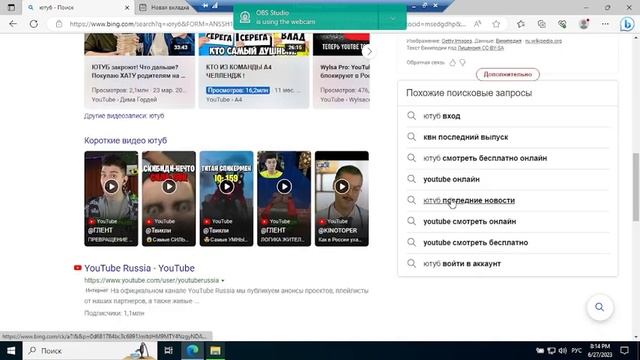Screen dimensions: 640x360
Task: Show next videos with carousel arrow
Action: [x=369, y=52]
